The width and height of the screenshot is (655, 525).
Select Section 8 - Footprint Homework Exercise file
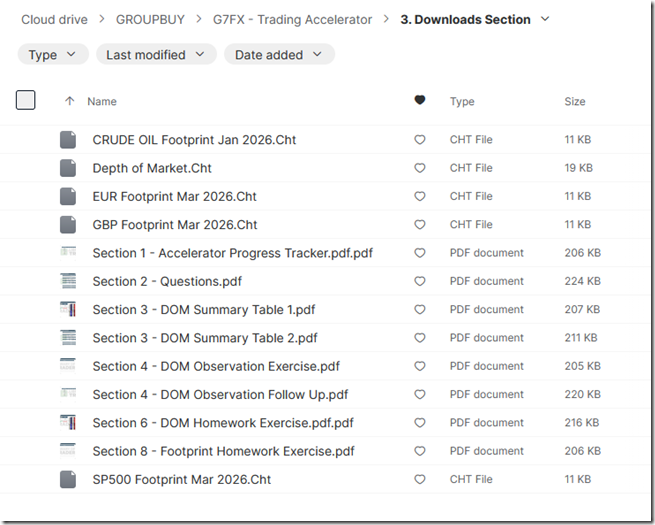(223, 452)
